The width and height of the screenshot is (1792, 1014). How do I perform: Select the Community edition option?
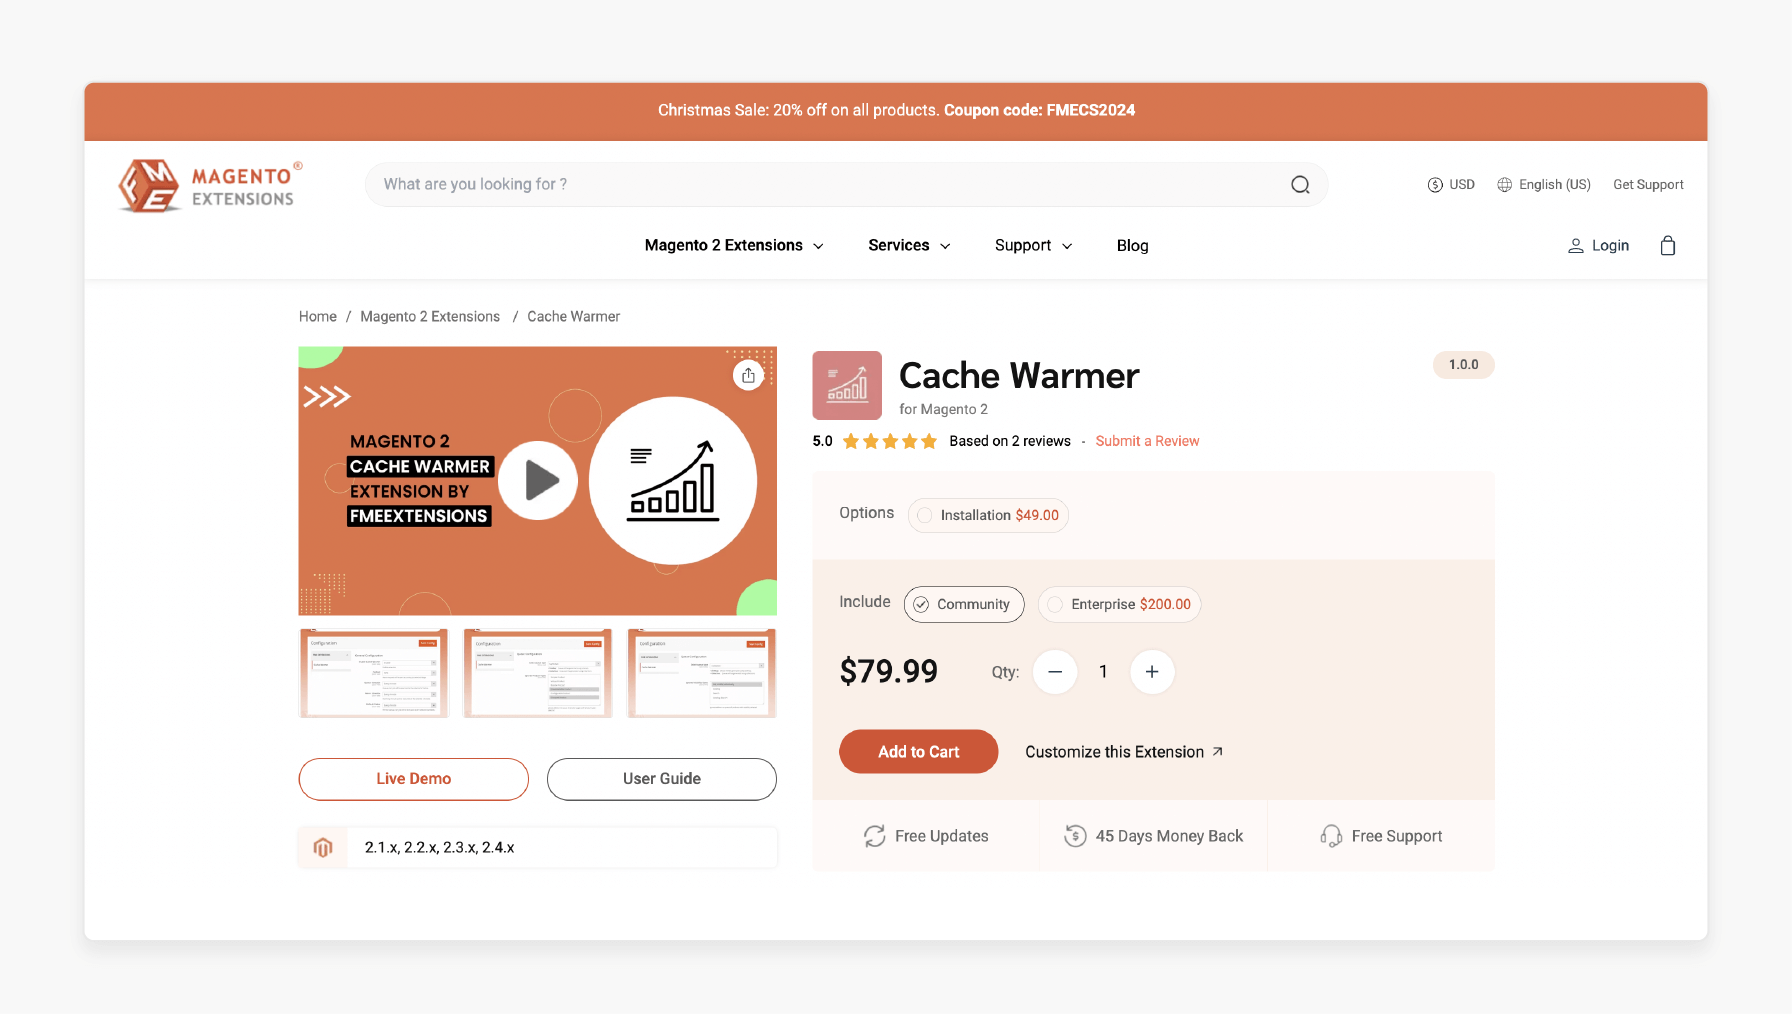point(964,604)
